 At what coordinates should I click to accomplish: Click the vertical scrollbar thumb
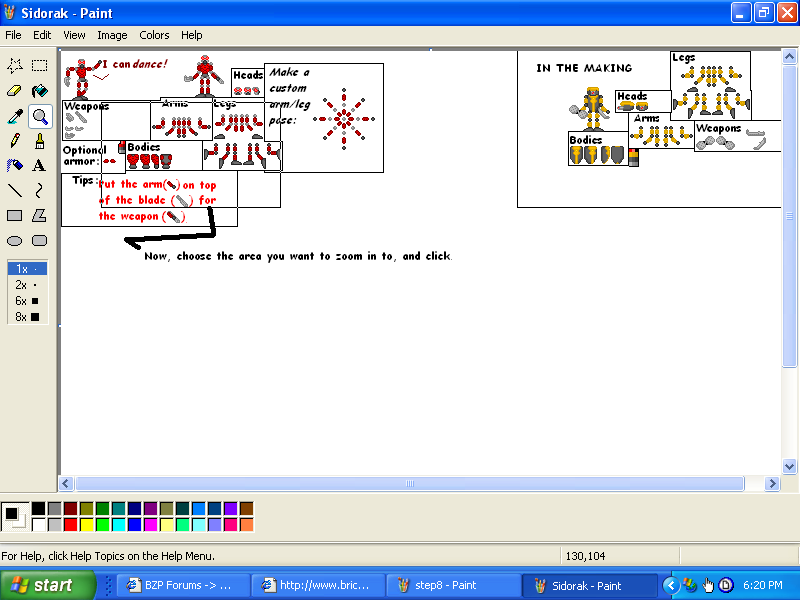[x=789, y=216]
